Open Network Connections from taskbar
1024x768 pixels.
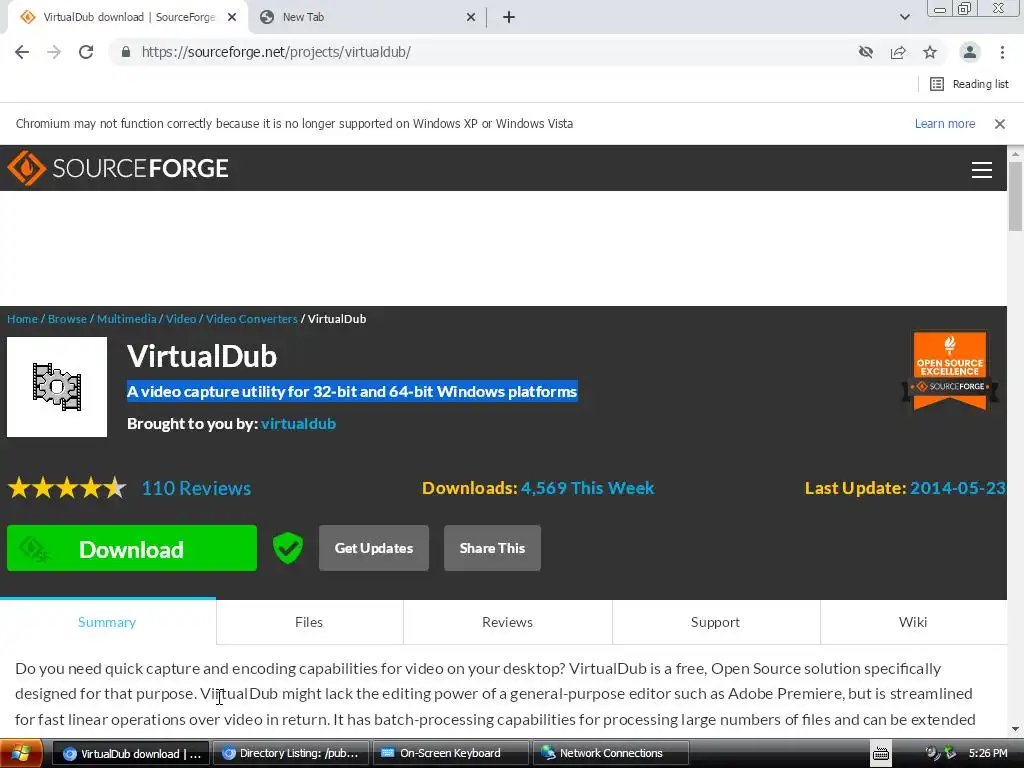click(611, 754)
